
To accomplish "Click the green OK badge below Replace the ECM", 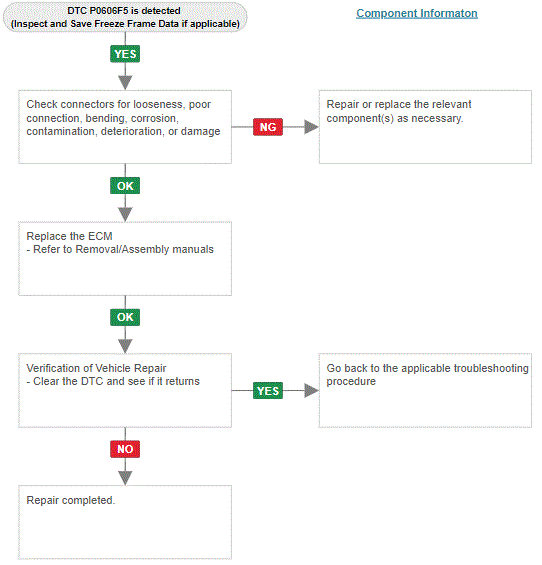I will point(125,317).
